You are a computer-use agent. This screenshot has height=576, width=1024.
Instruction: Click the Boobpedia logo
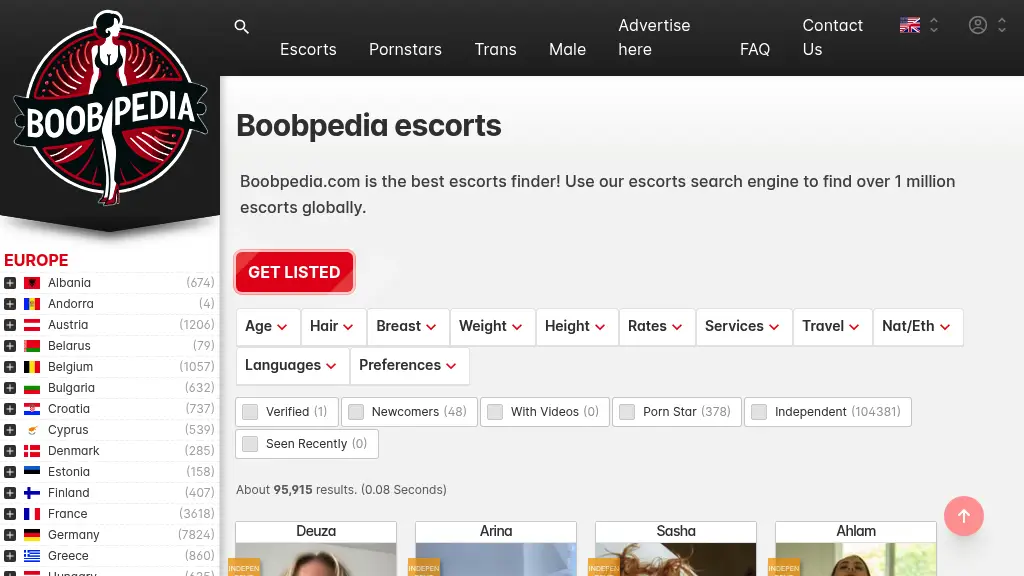[x=109, y=108]
